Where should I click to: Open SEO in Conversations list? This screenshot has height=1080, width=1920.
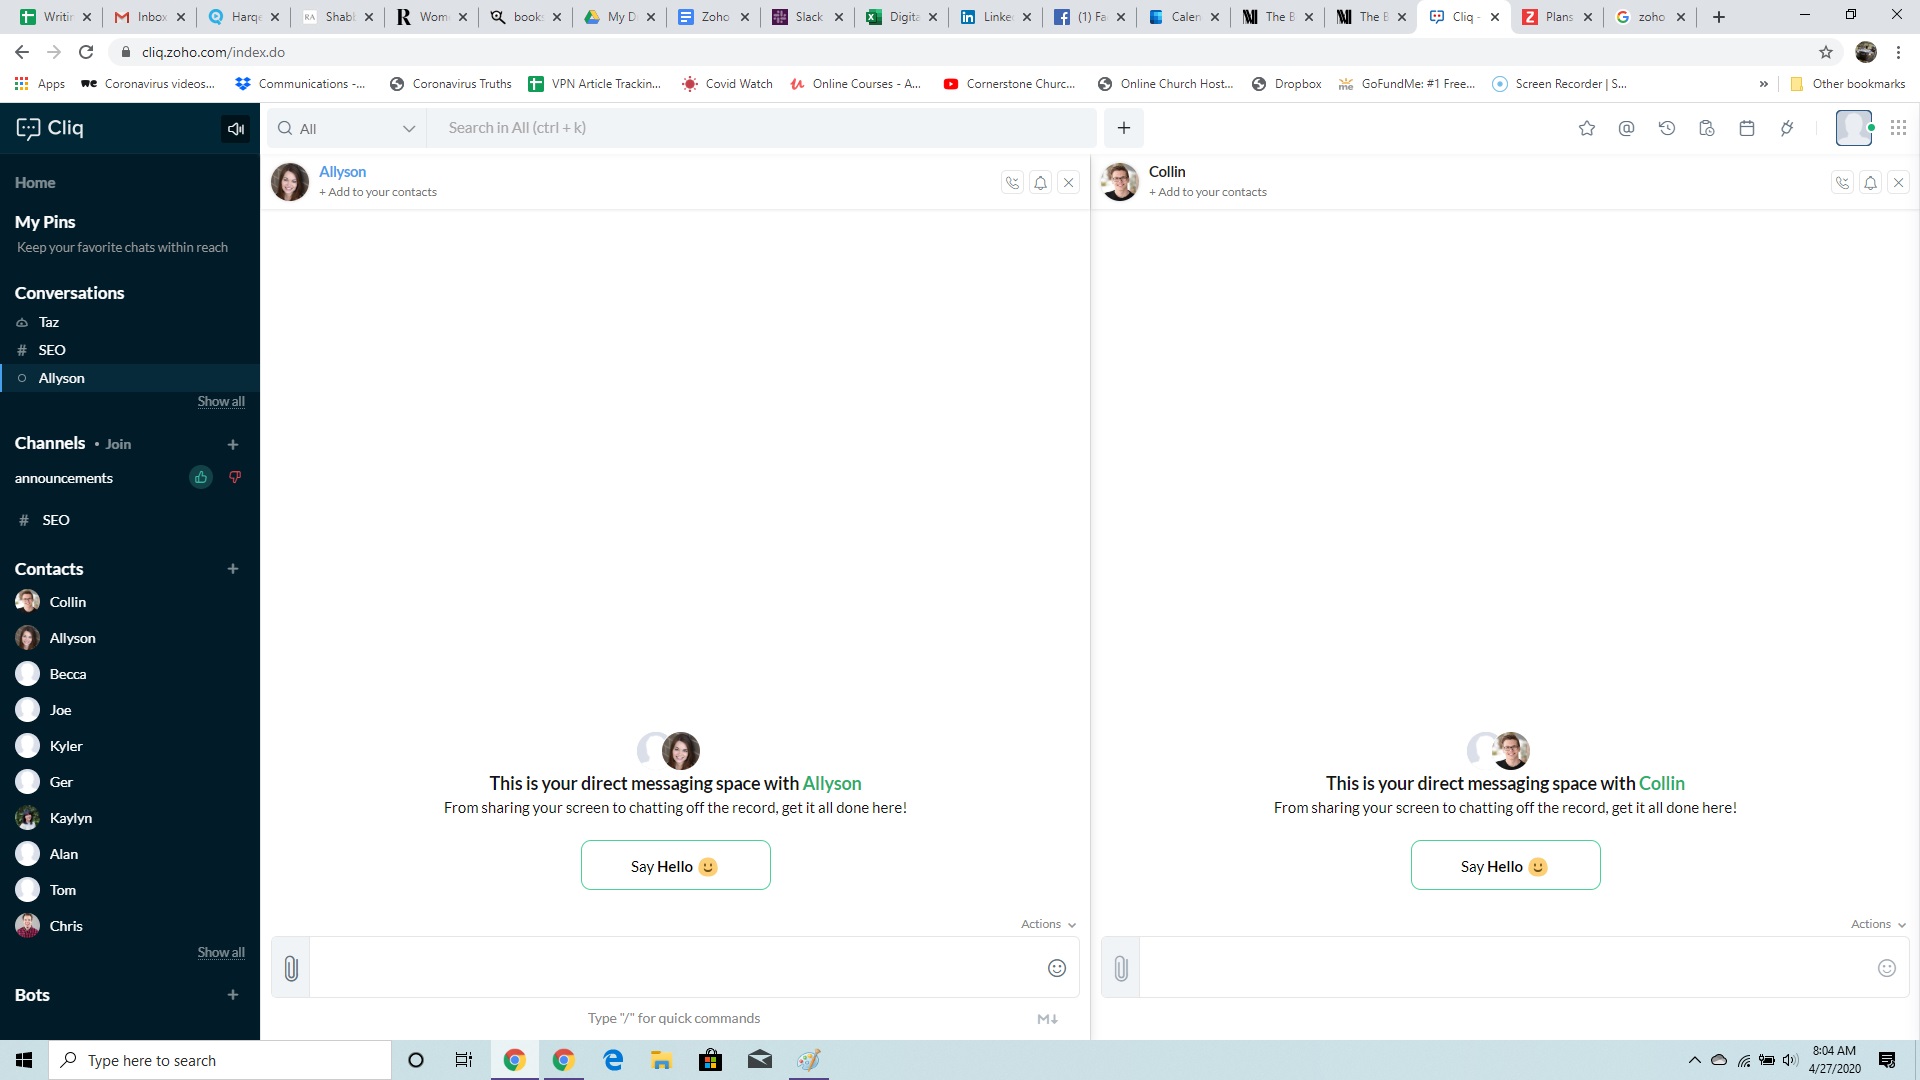click(x=130, y=350)
